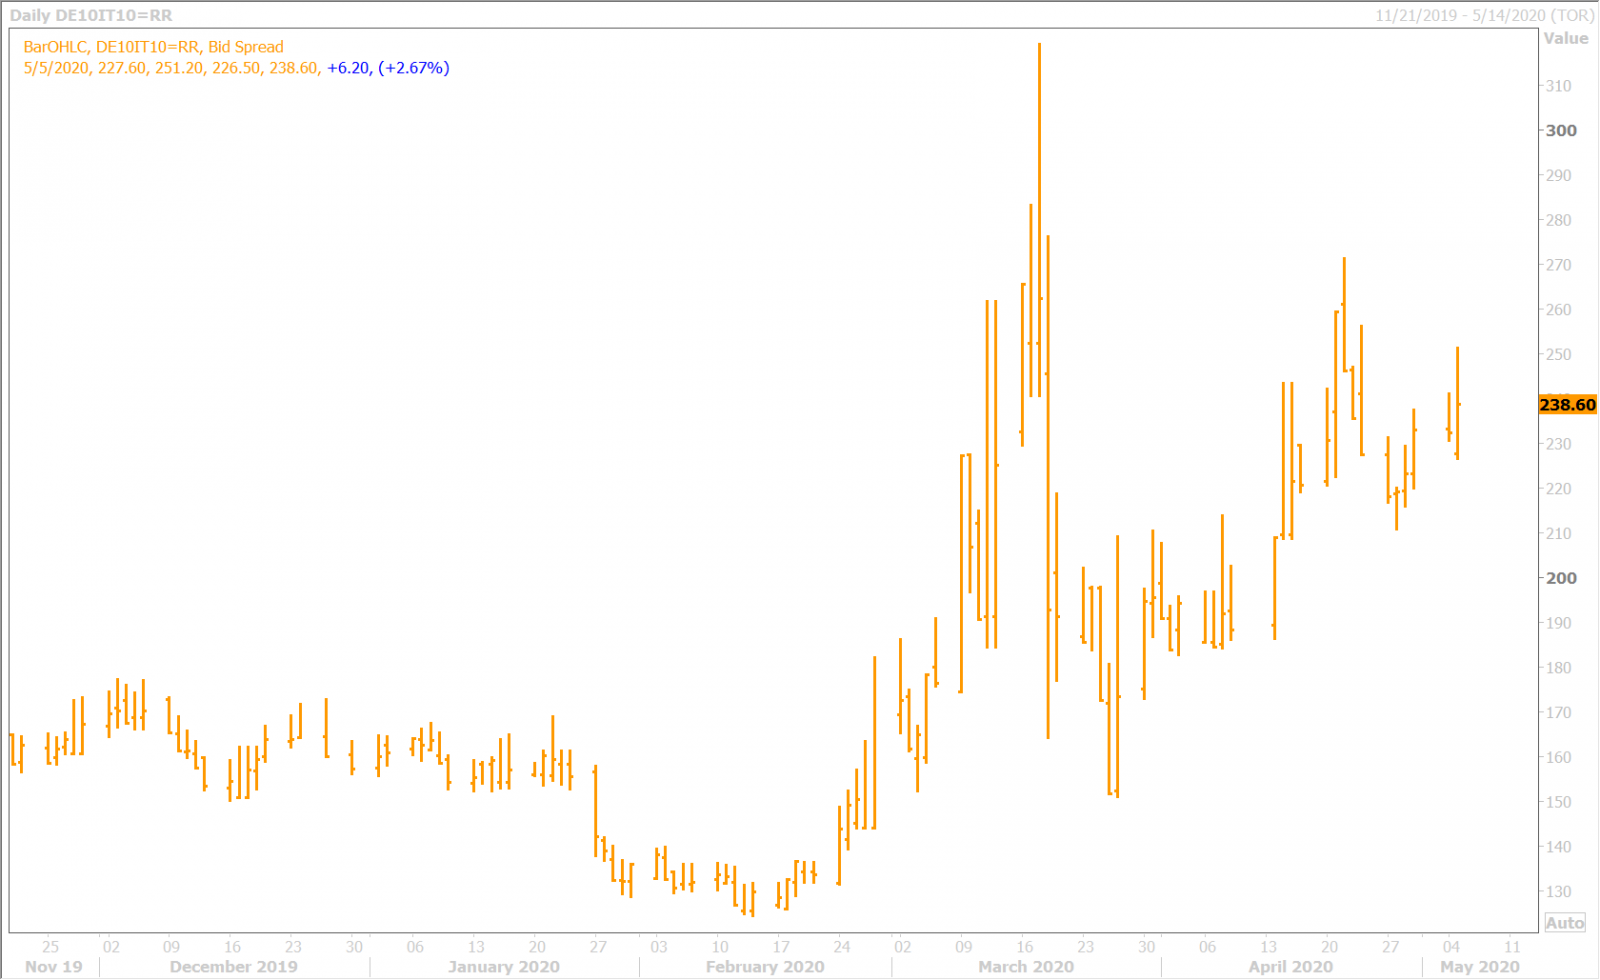
Task: Click the 140 value axis label
Action: tap(1558, 847)
